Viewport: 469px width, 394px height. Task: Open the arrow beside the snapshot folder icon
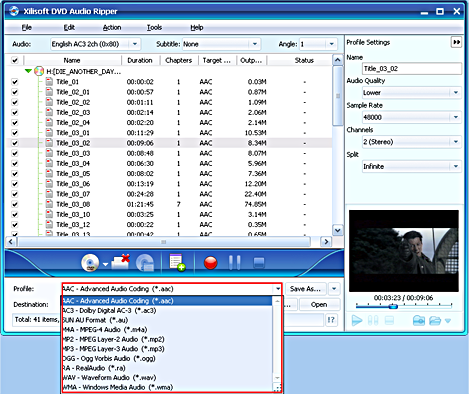[x=448, y=321]
